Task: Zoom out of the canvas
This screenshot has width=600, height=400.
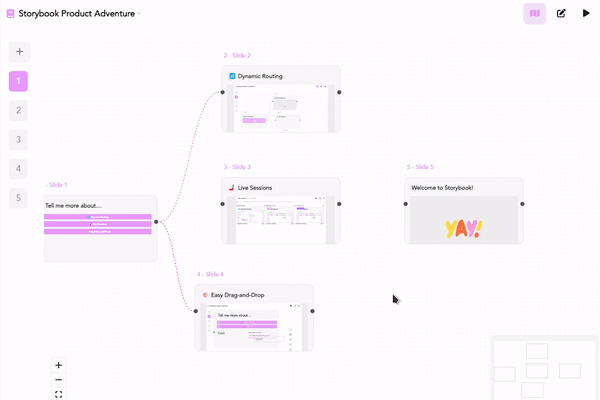Action: (59, 380)
